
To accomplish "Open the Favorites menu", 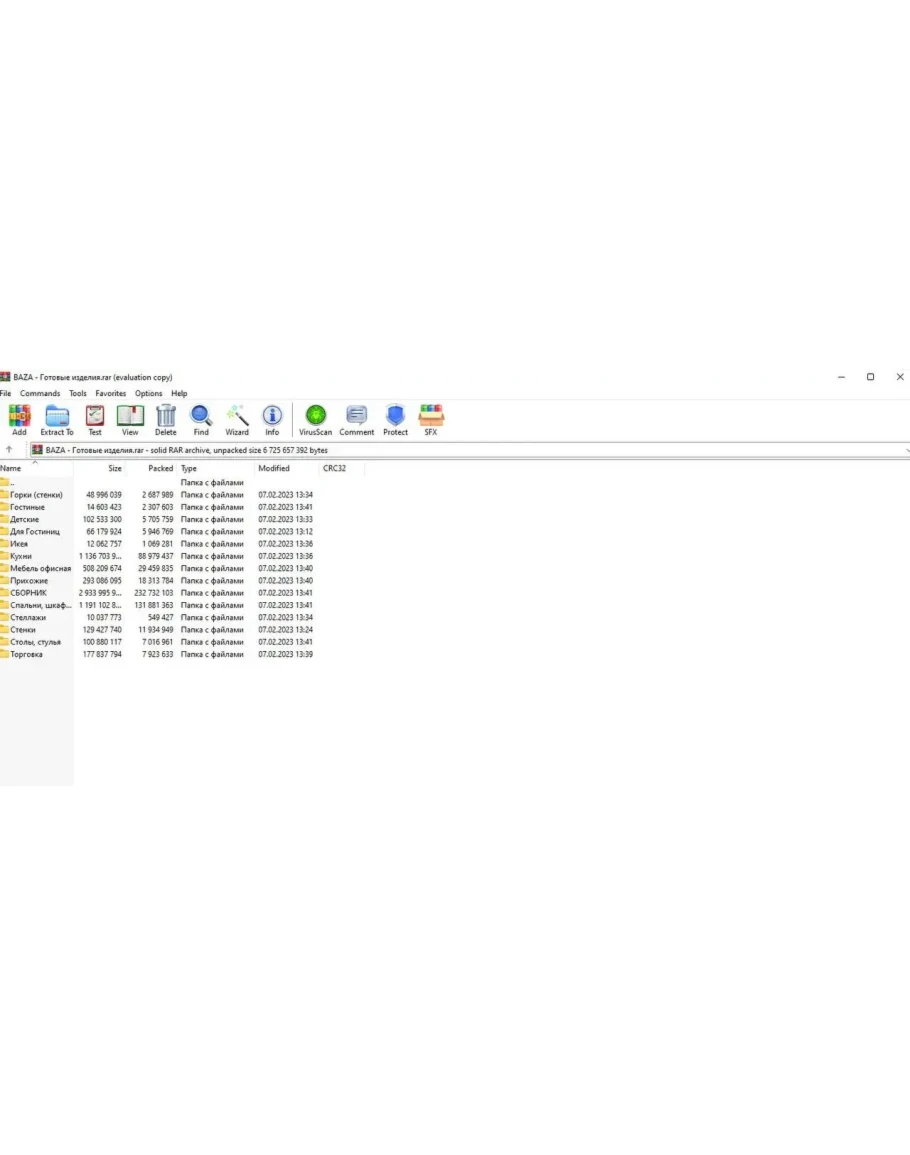I will pos(111,394).
